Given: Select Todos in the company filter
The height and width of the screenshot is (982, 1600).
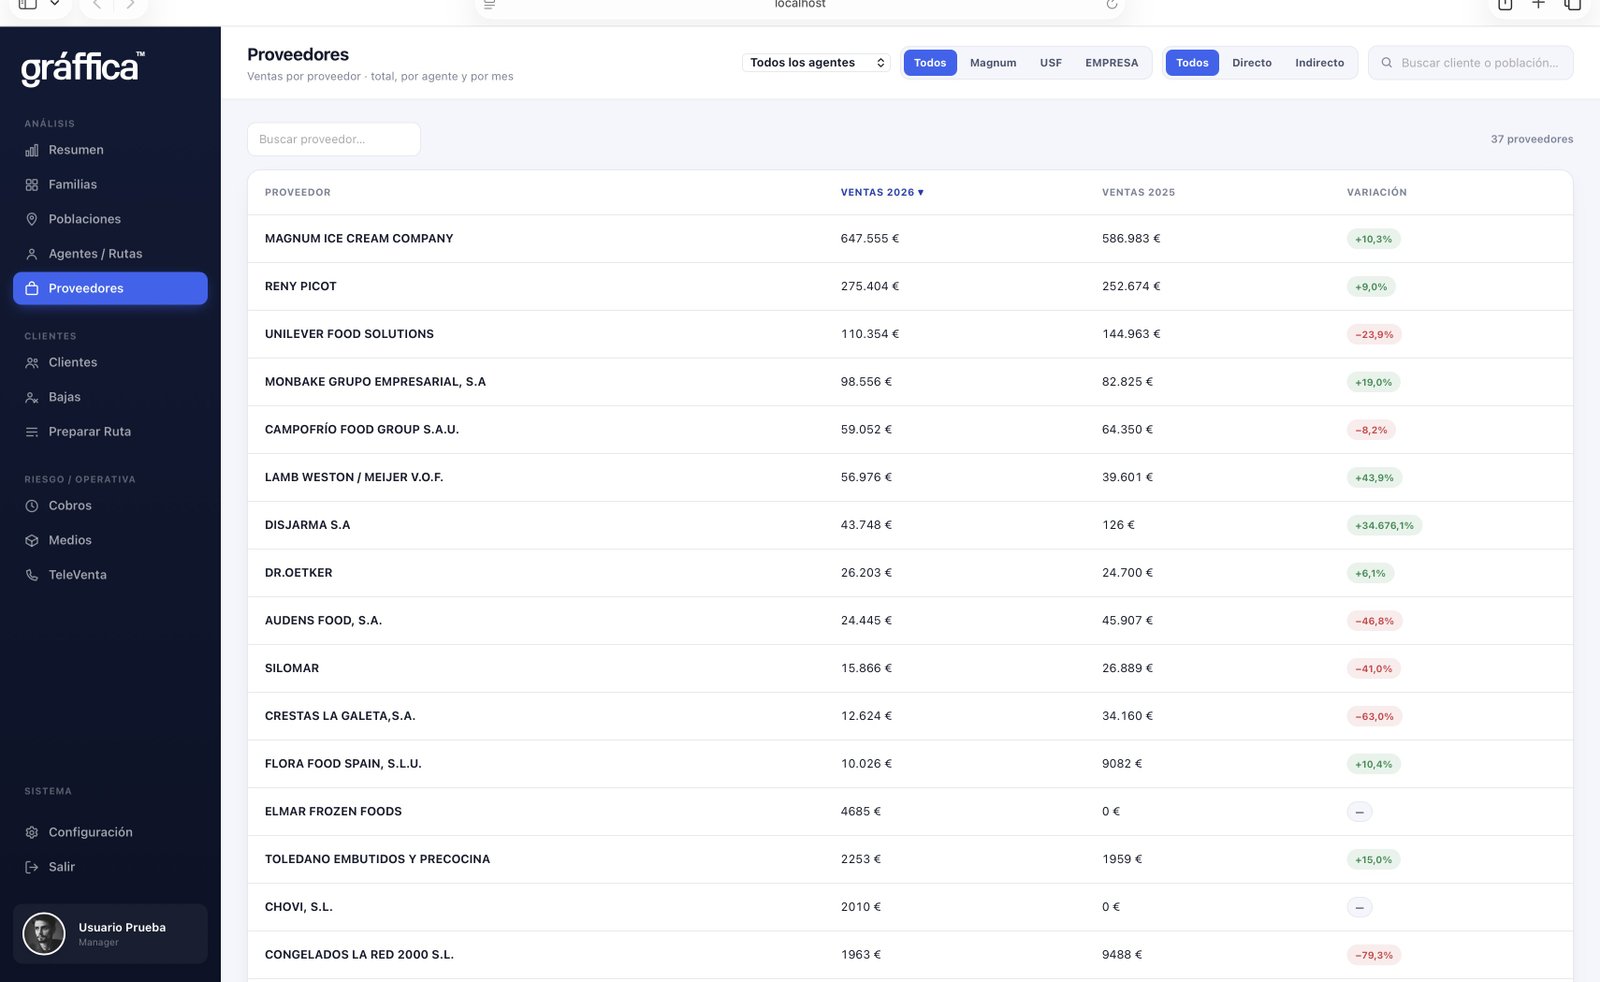Looking at the screenshot, I should coord(930,63).
